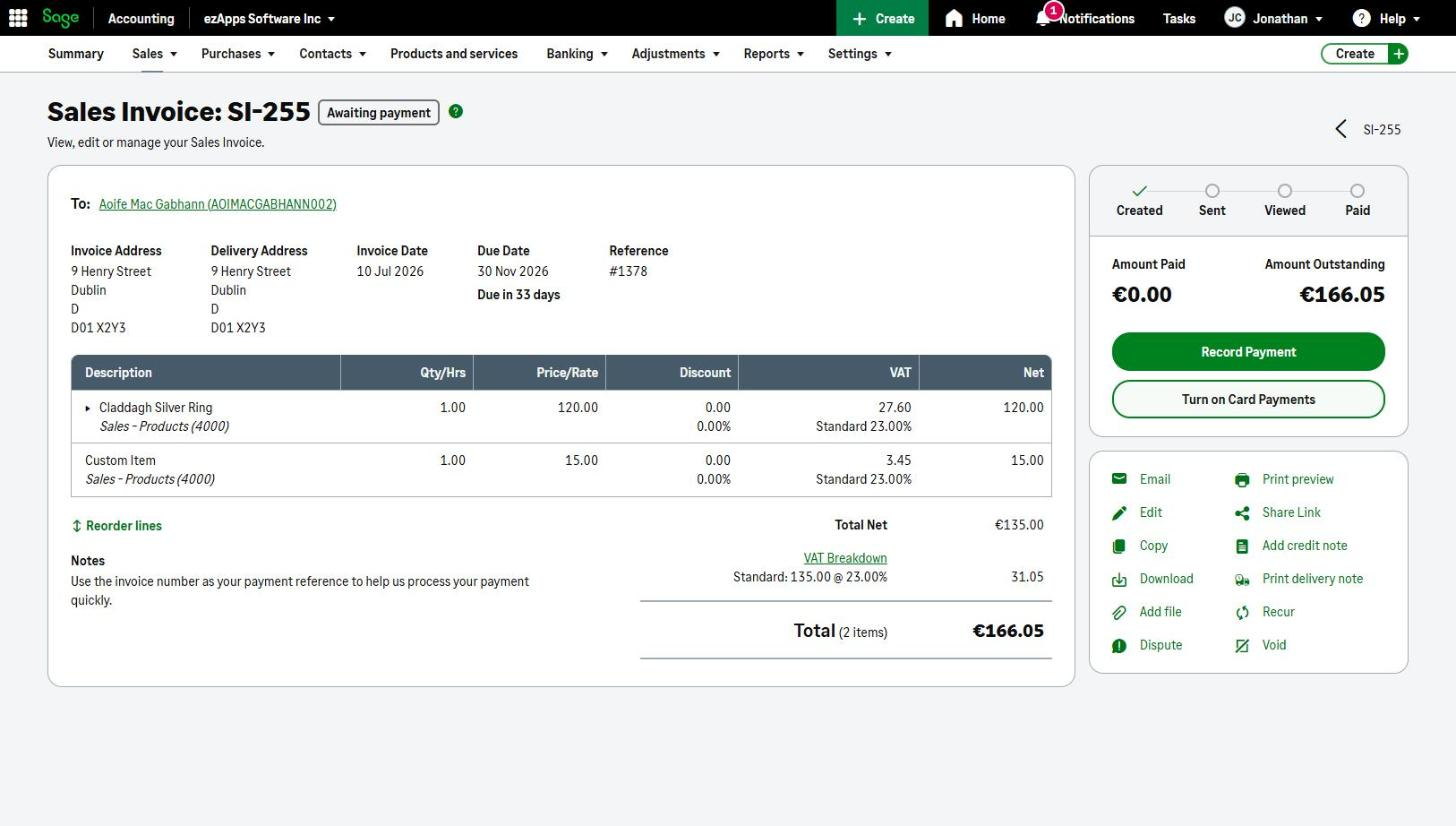
Task: Go to Home in the top bar
Action: click(x=975, y=18)
